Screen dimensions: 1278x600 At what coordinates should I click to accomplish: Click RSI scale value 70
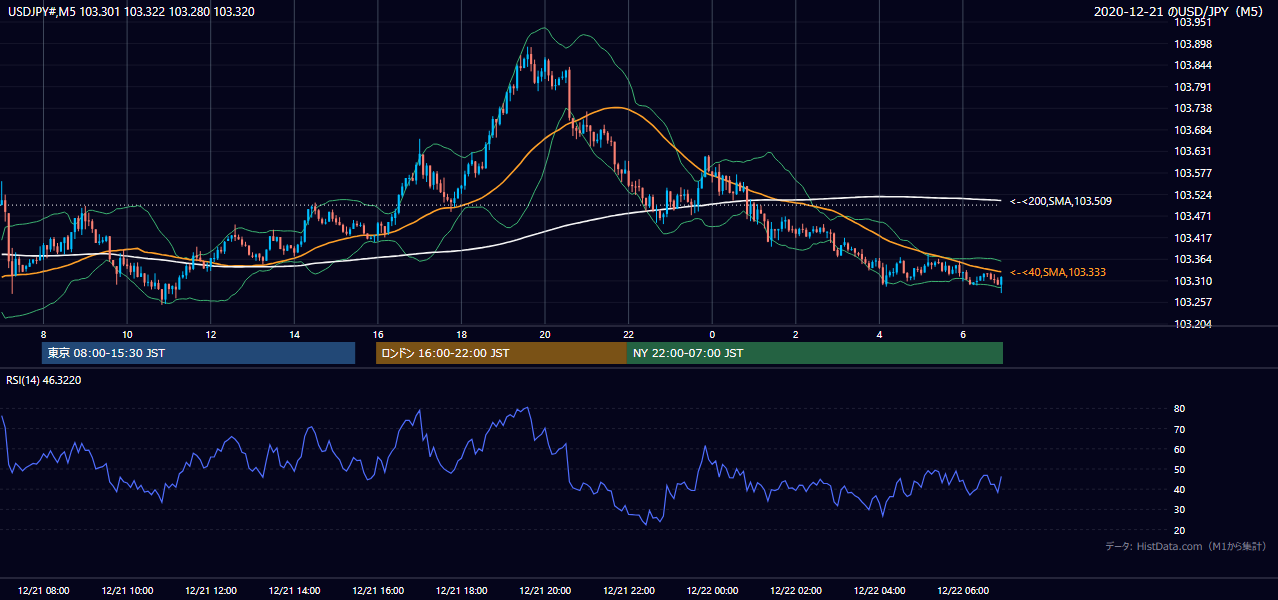tap(1180, 429)
